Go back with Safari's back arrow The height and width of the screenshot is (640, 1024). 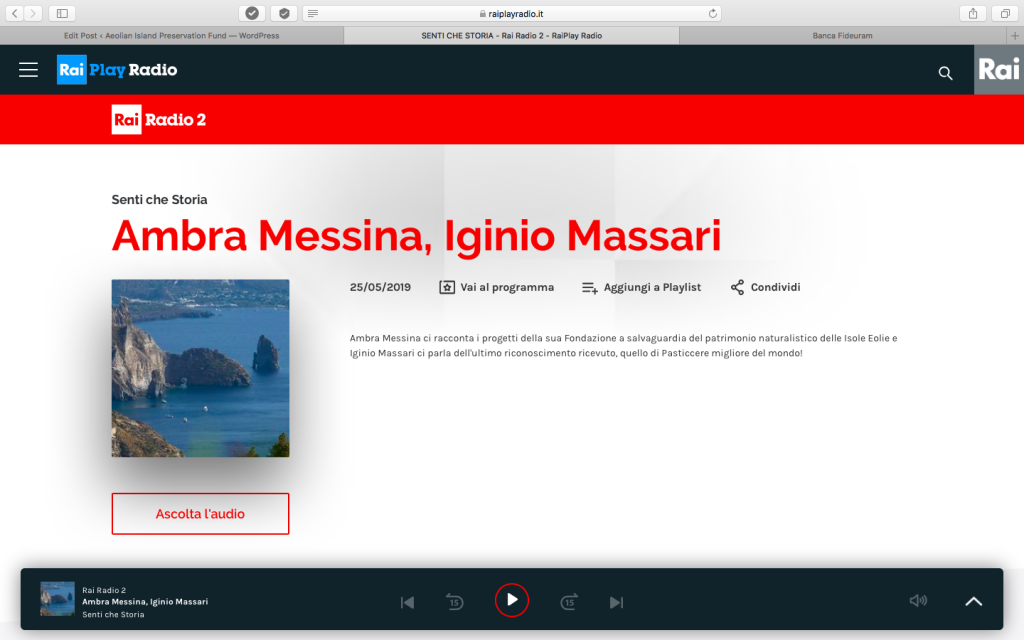tap(14, 13)
